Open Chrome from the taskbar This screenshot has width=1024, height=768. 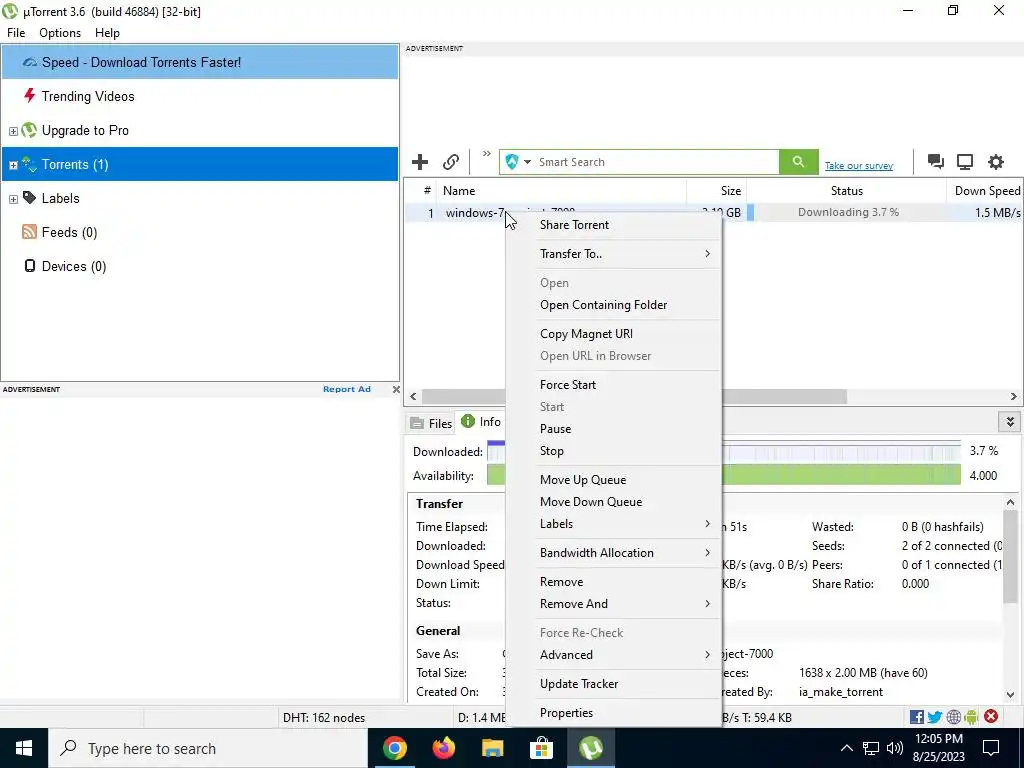394,748
